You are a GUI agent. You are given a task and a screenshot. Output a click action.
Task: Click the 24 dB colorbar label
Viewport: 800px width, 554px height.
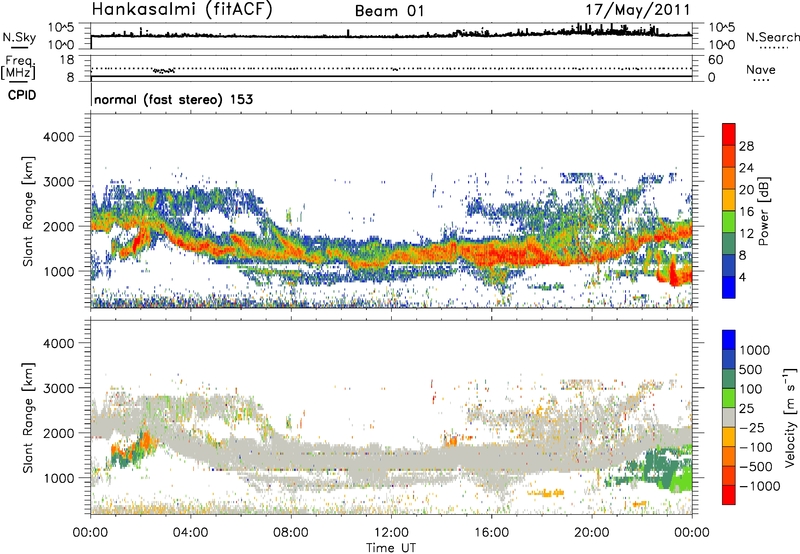pyautogui.click(x=746, y=168)
